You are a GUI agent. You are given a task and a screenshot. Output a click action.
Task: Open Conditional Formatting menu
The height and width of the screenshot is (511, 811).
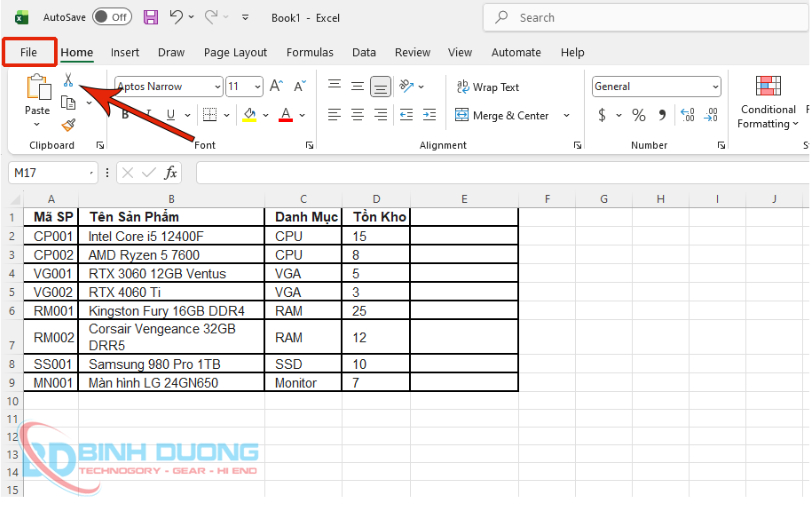(768, 102)
